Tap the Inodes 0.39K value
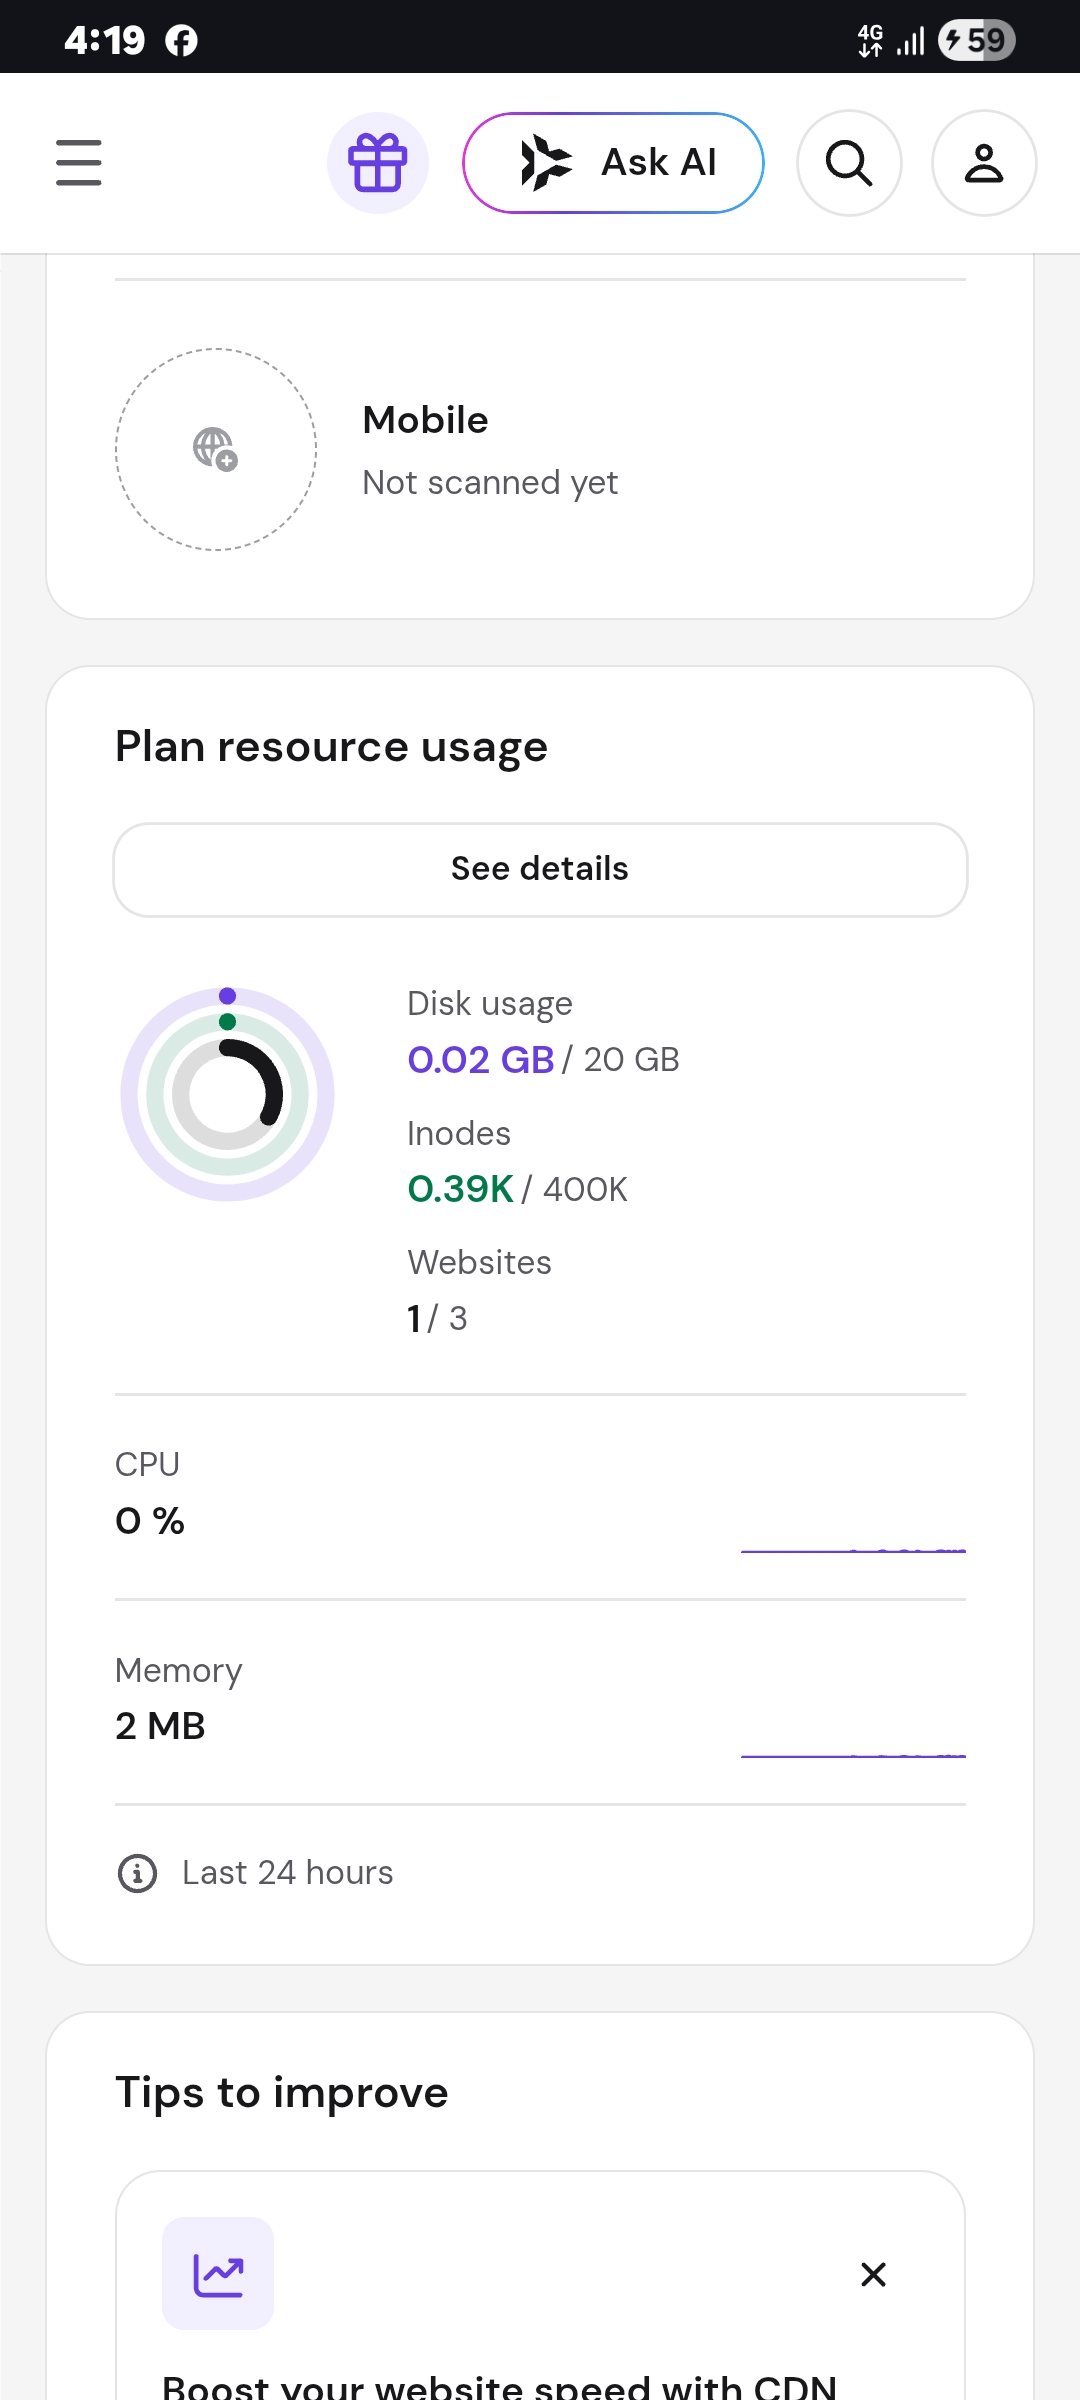The width and height of the screenshot is (1080, 2400). (460, 1189)
